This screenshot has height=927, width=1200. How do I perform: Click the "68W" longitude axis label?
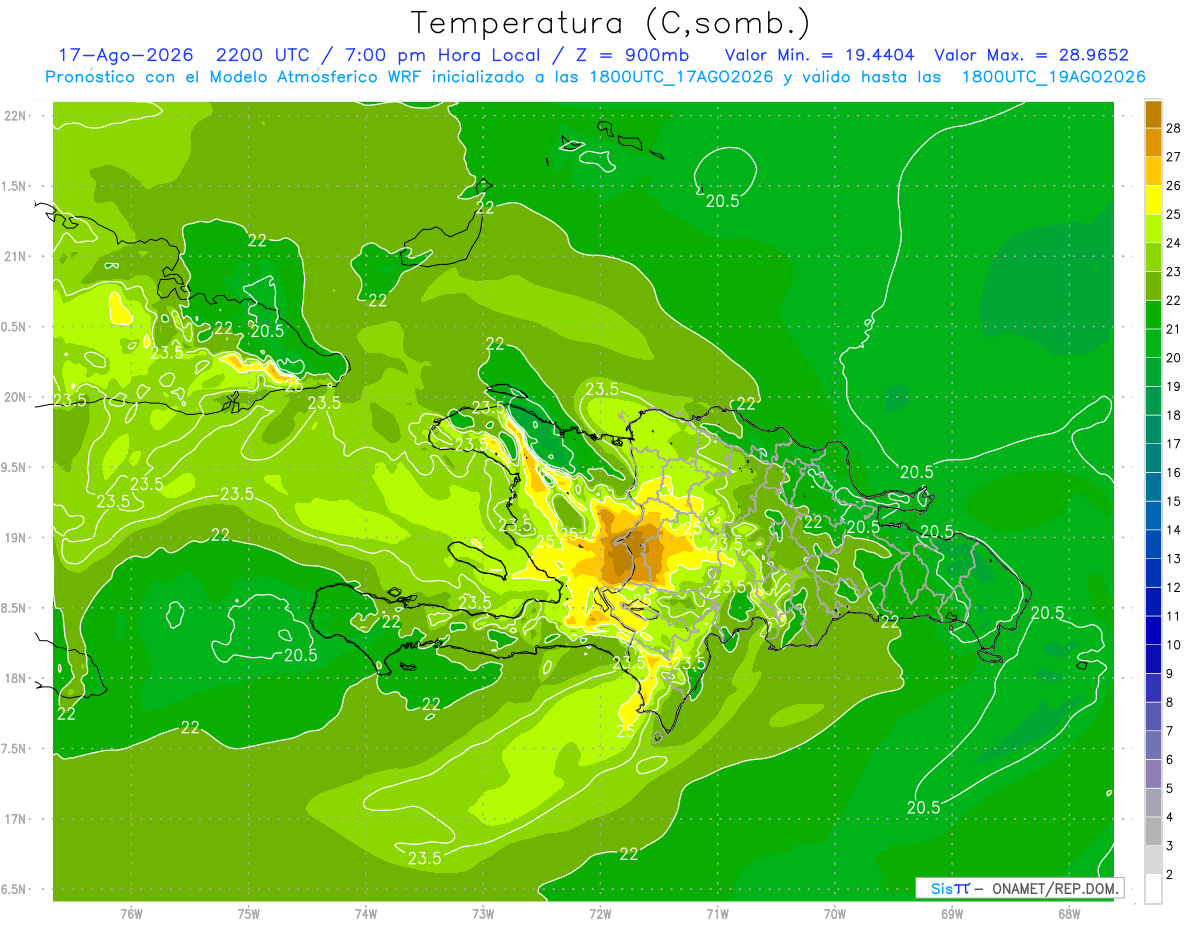[x=1069, y=914]
